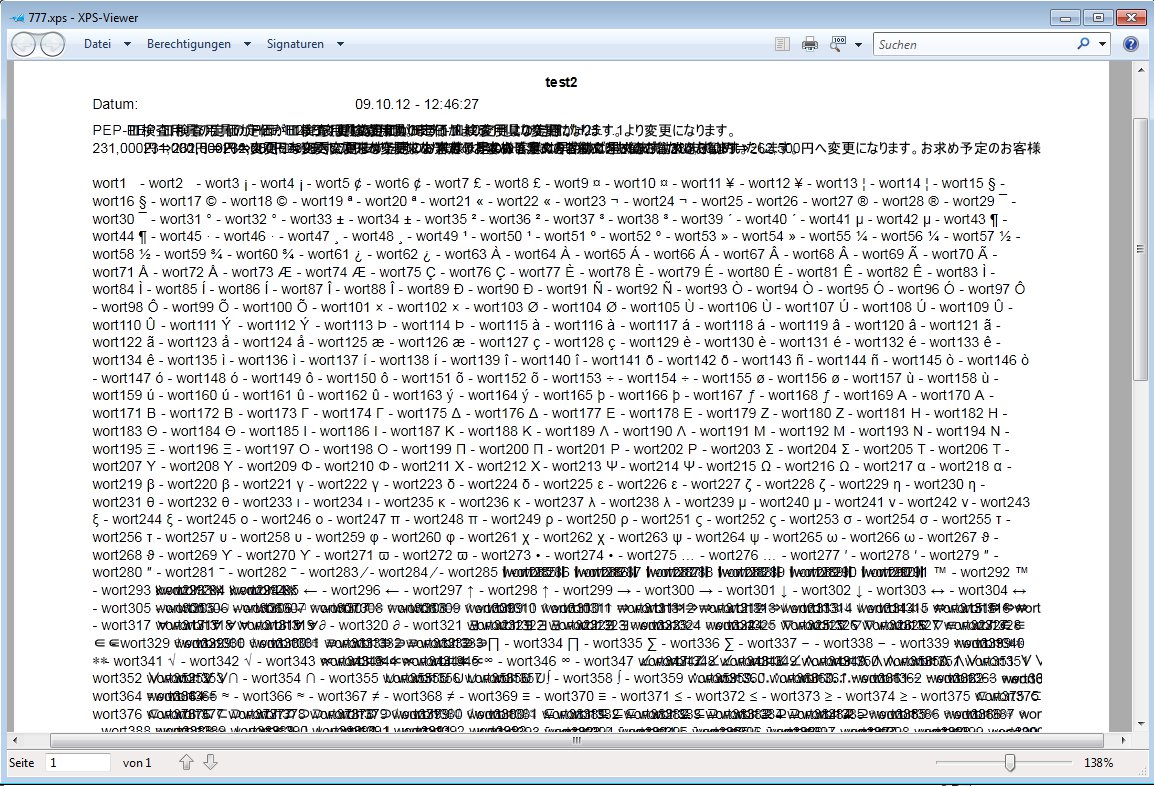Click the search magnifying glass icon
The height and width of the screenshot is (786, 1154).
point(1083,44)
